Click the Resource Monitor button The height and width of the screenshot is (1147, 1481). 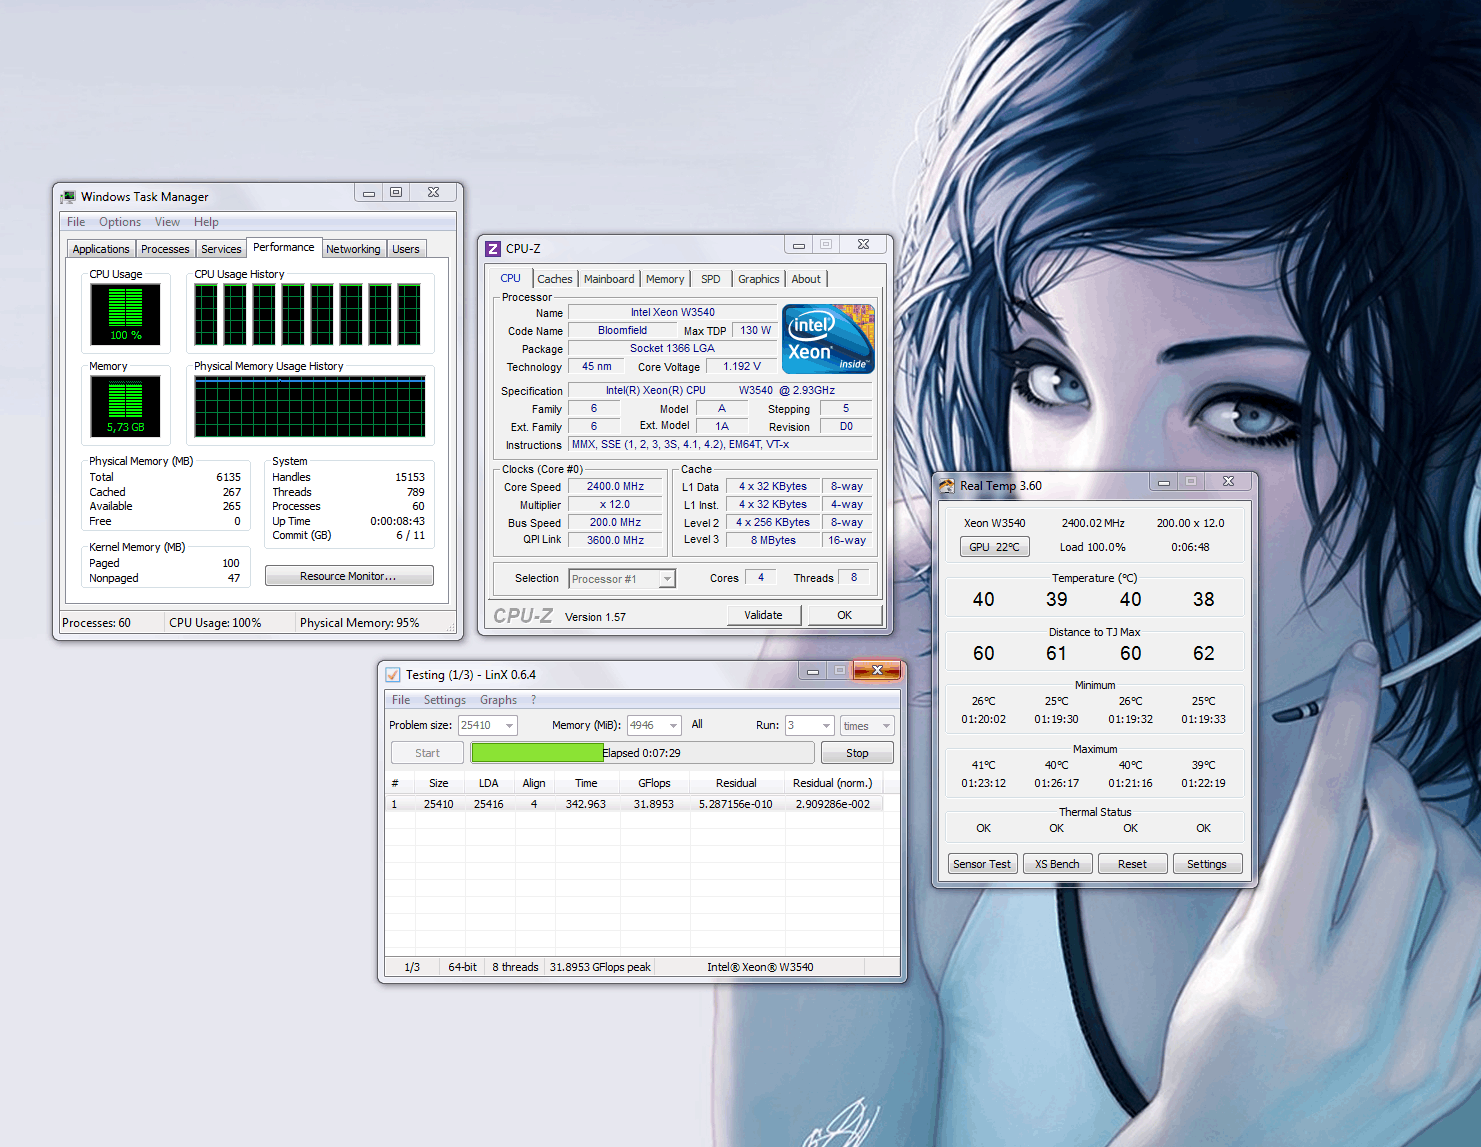[348, 576]
